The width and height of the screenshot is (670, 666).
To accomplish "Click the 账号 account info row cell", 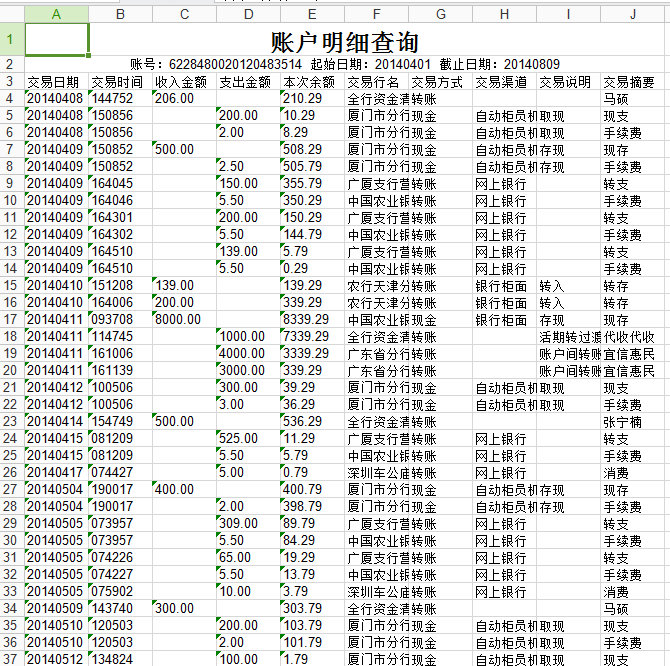I will point(344,65).
